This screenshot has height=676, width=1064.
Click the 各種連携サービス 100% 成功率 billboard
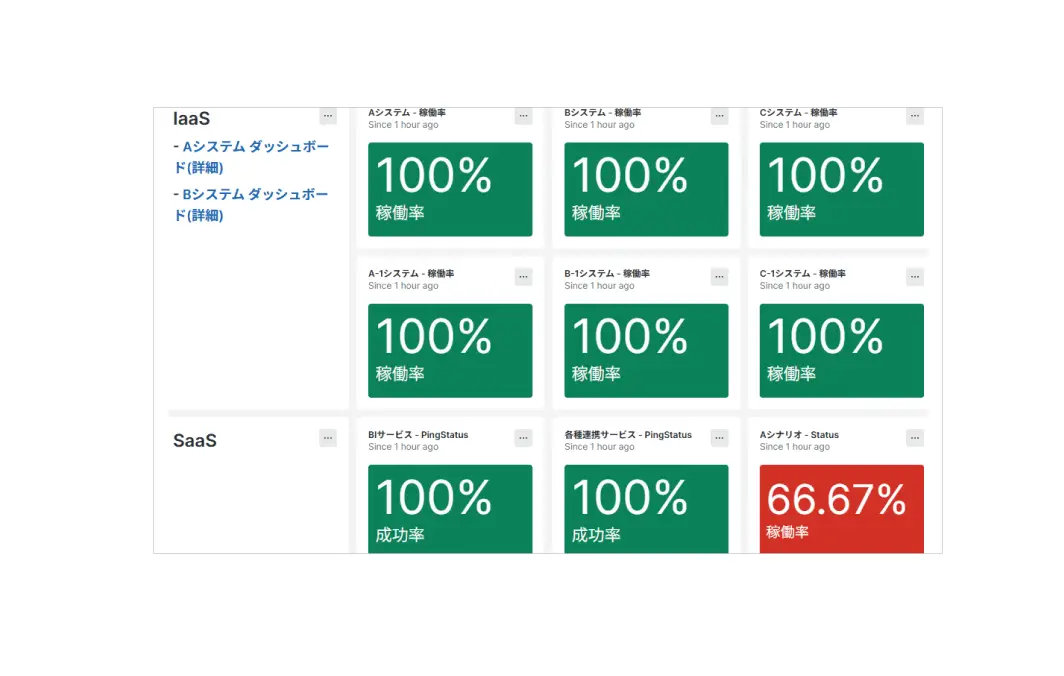coord(646,508)
